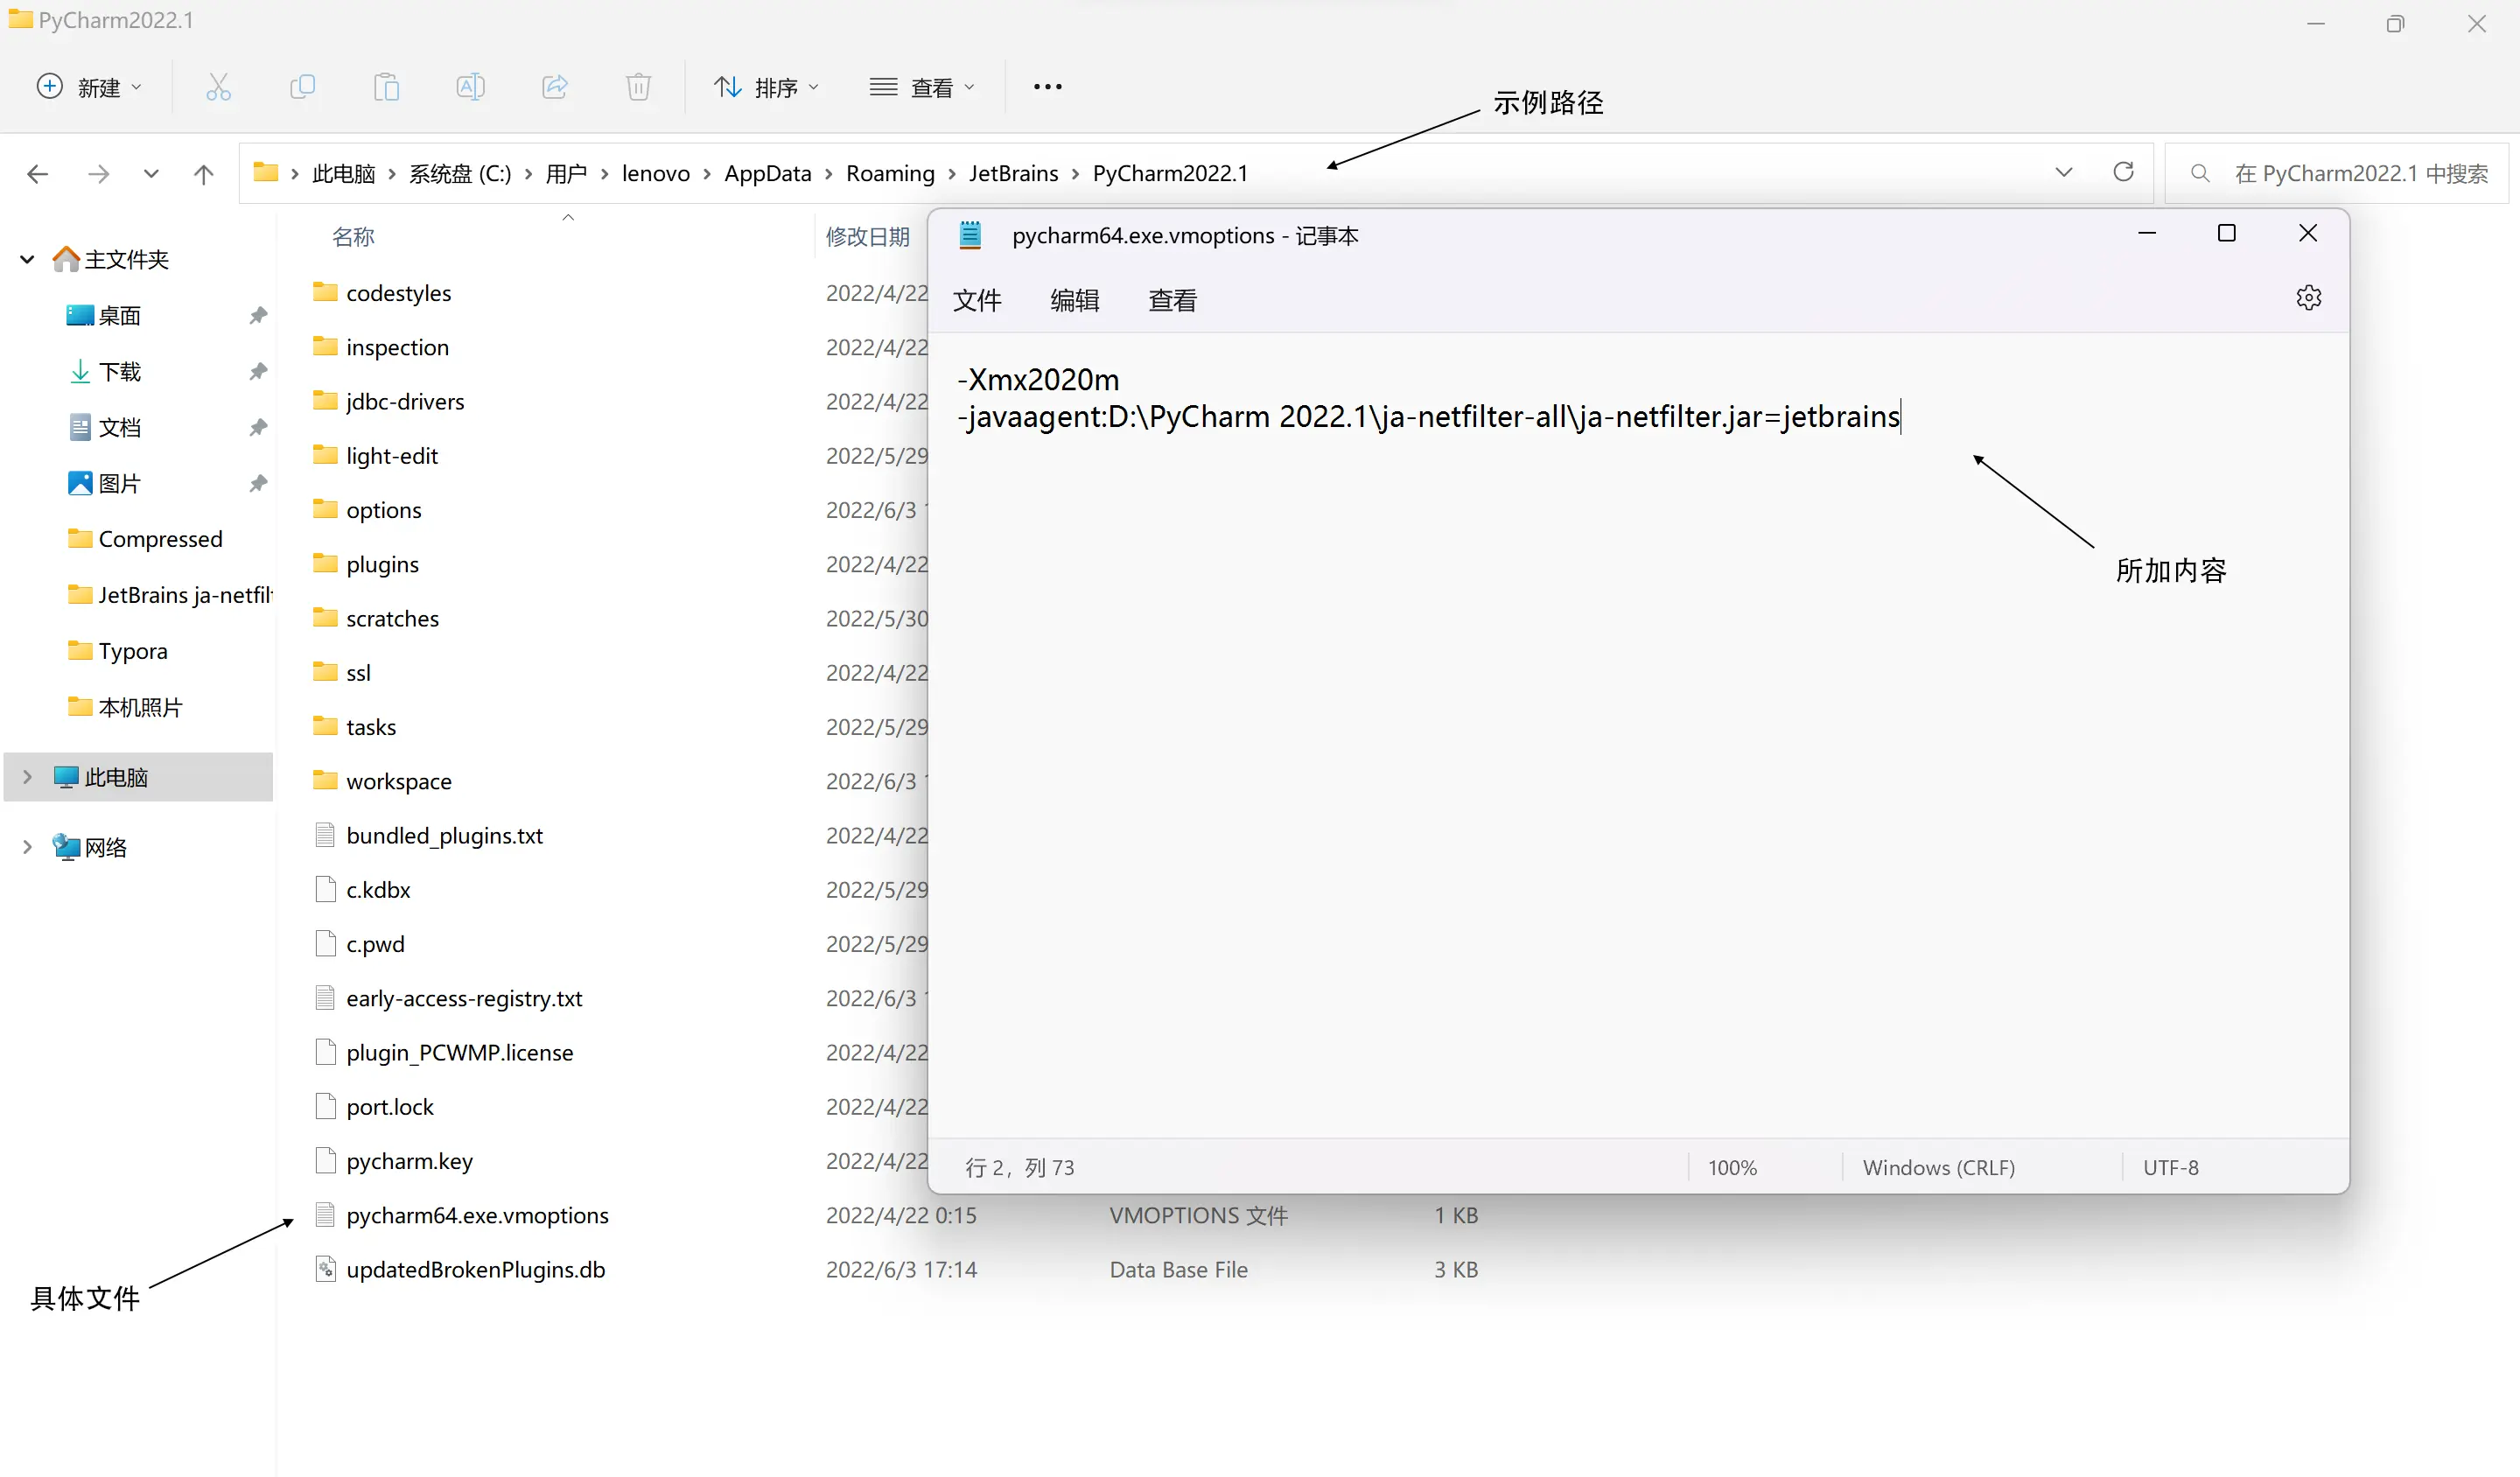Open the 文件 menu in Notepad
The height and width of the screenshot is (1477, 2520).
tap(977, 300)
